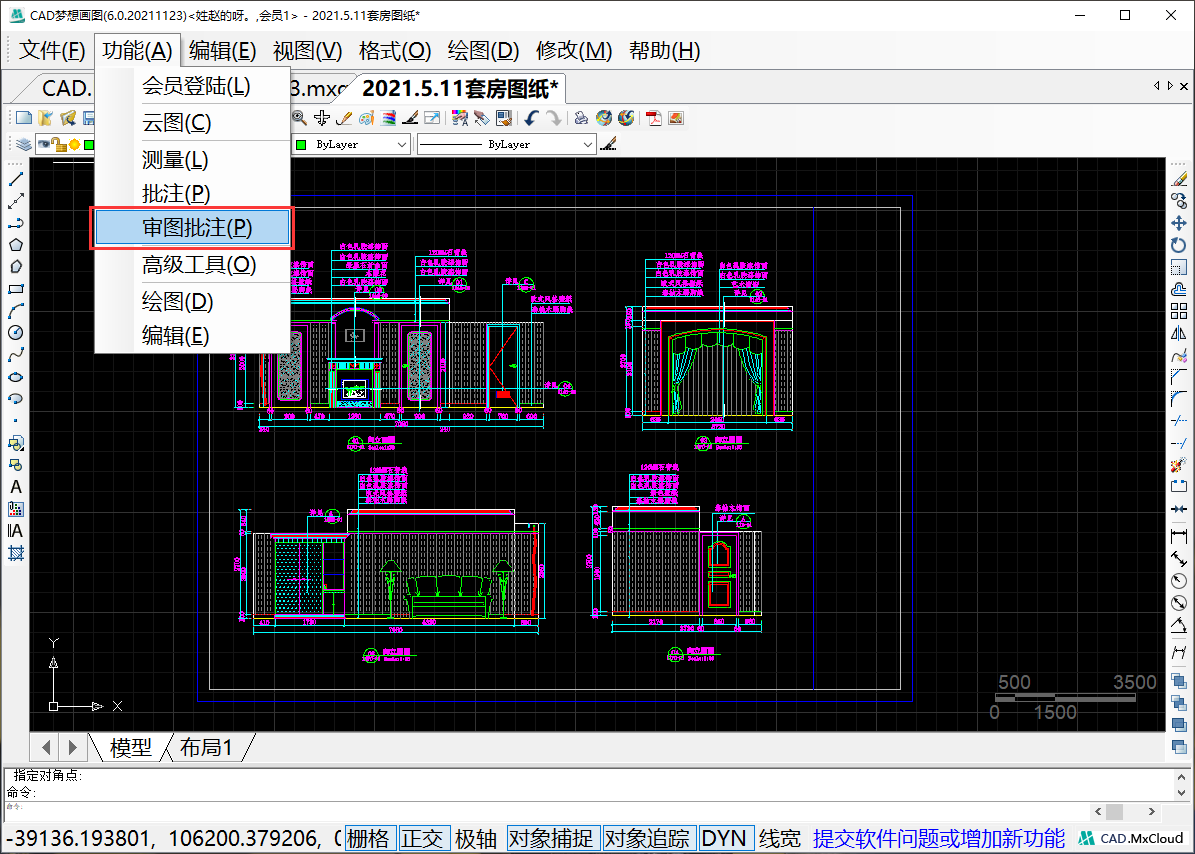Toggle 对象捕捉 object snap

(551, 839)
